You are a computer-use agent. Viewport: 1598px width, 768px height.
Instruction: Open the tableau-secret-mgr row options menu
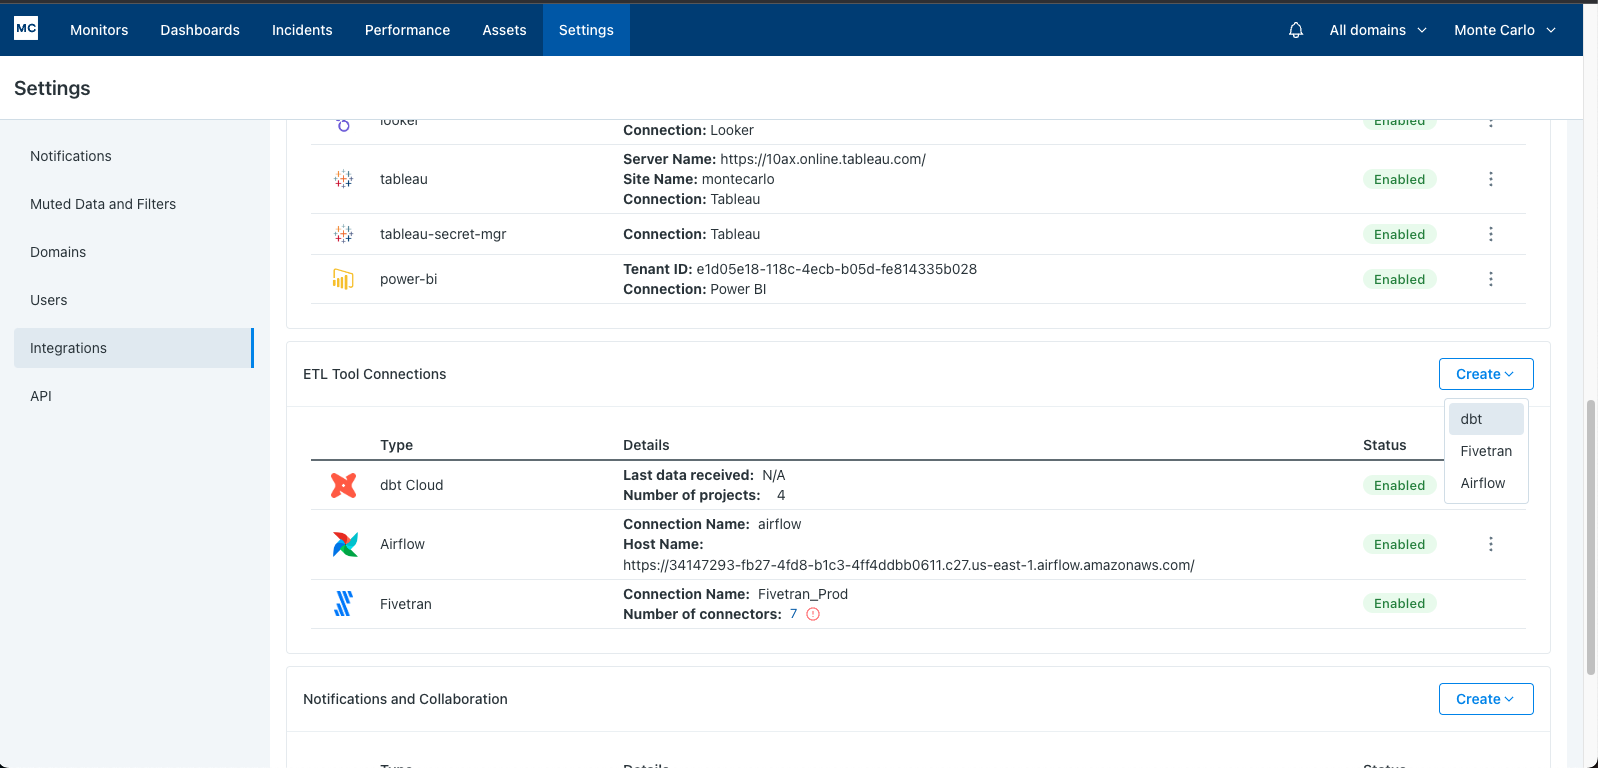click(x=1490, y=234)
